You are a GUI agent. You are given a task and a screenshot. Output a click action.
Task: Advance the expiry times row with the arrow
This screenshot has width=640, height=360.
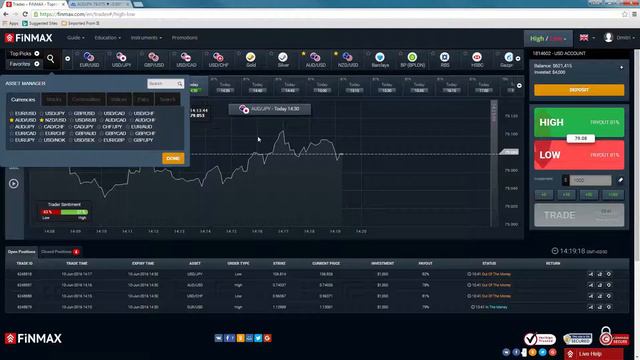519,86
